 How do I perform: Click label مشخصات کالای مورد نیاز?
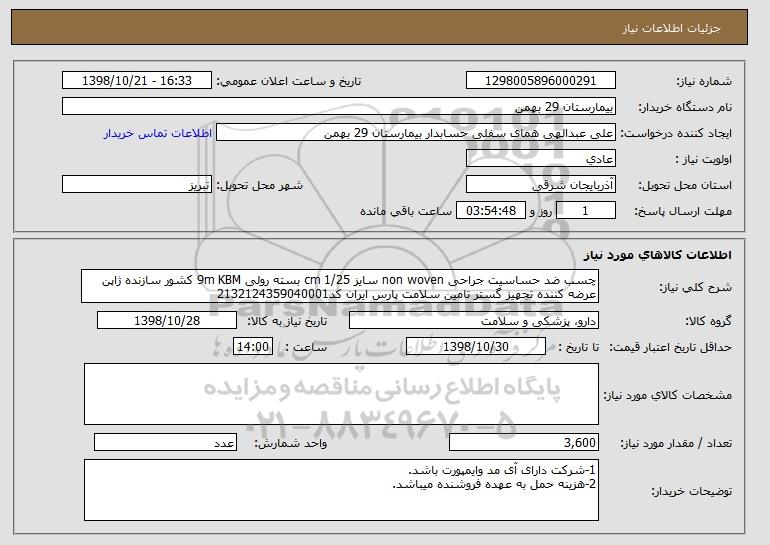coord(667,395)
